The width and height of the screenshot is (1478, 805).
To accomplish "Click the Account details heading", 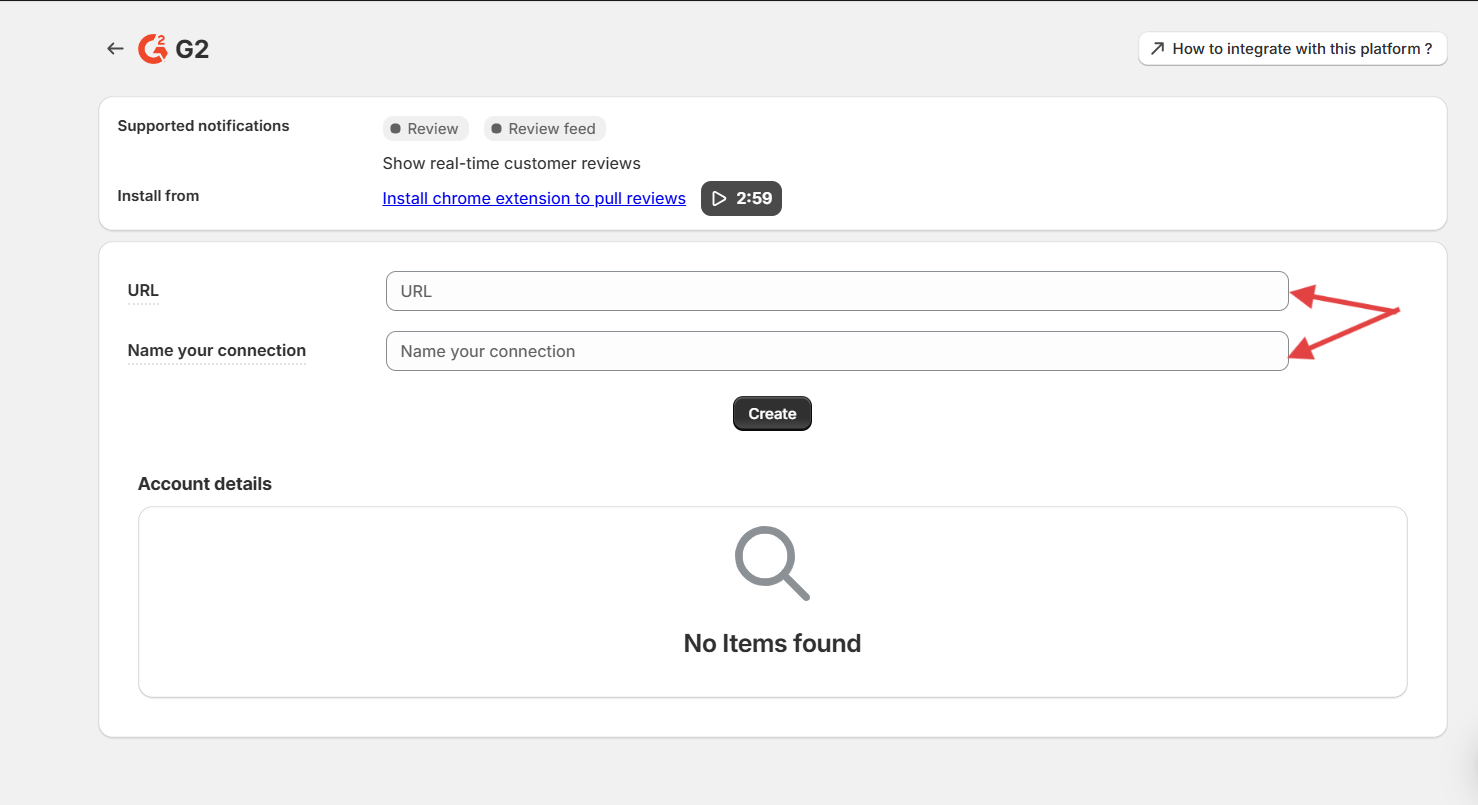I will pyautogui.click(x=205, y=484).
